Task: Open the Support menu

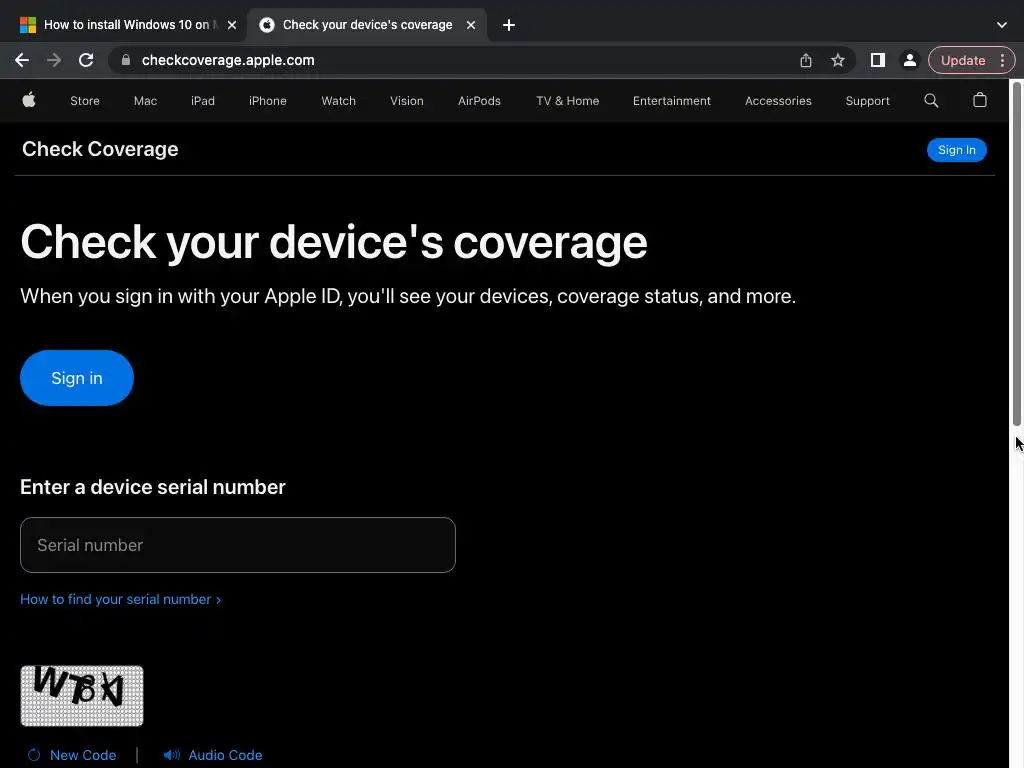Action: 867,101
